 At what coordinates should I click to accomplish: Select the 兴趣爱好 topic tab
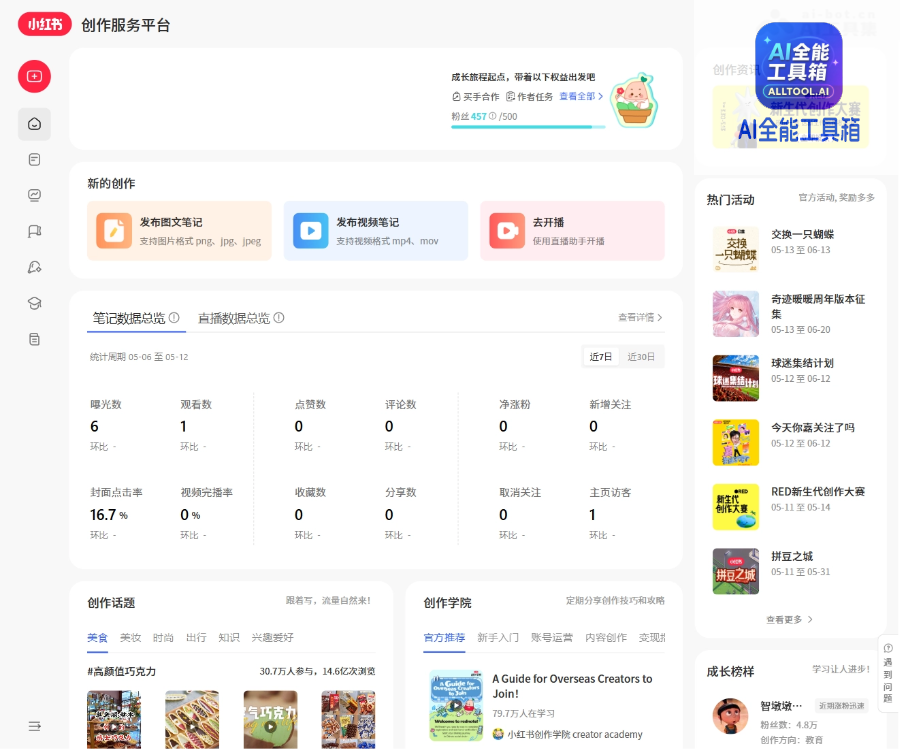coord(273,638)
